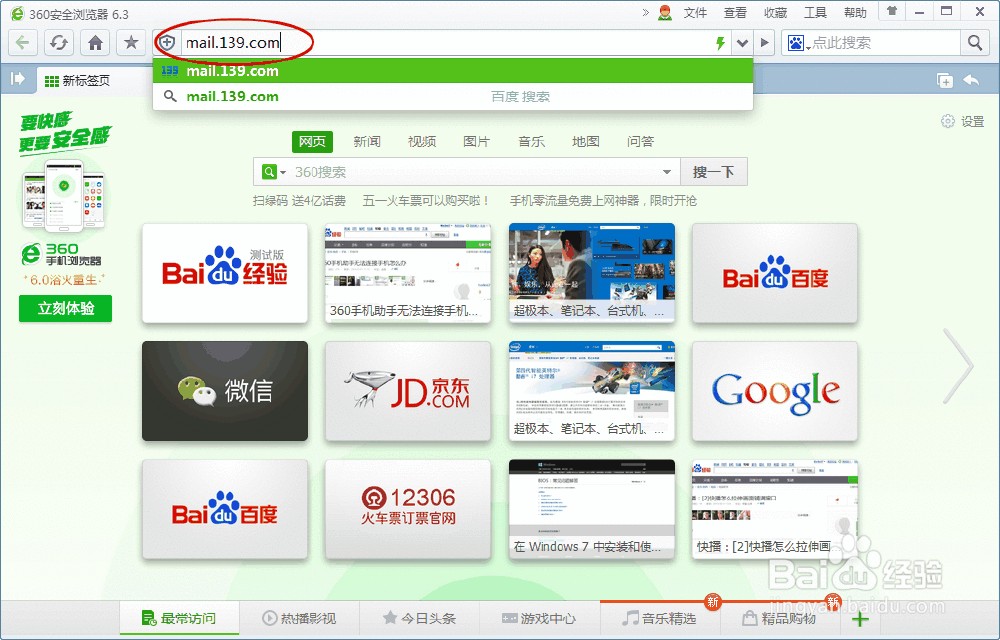
Task: Reload page with the refresh icon
Action: [x=59, y=43]
